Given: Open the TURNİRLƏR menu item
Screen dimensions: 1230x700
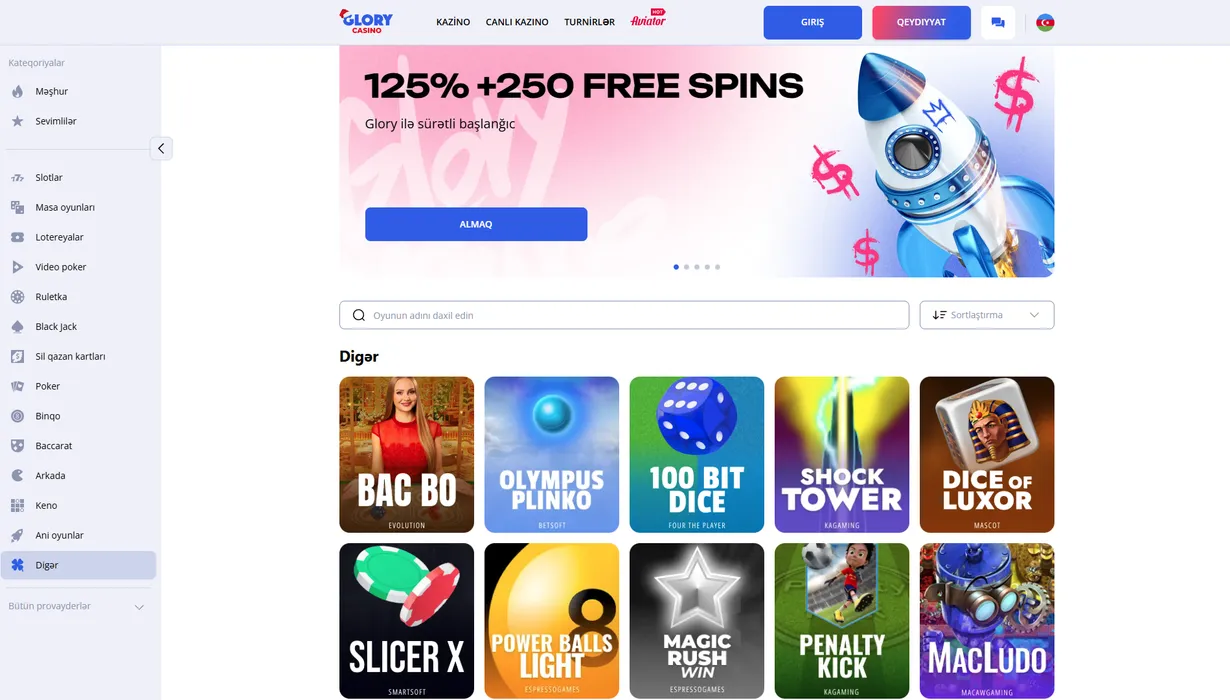Looking at the screenshot, I should click(x=589, y=22).
